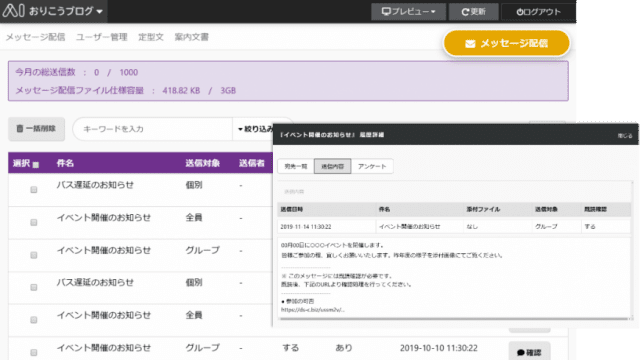Open the 定型文 menu item
Viewport: 640px width, 360px height.
click(151, 37)
